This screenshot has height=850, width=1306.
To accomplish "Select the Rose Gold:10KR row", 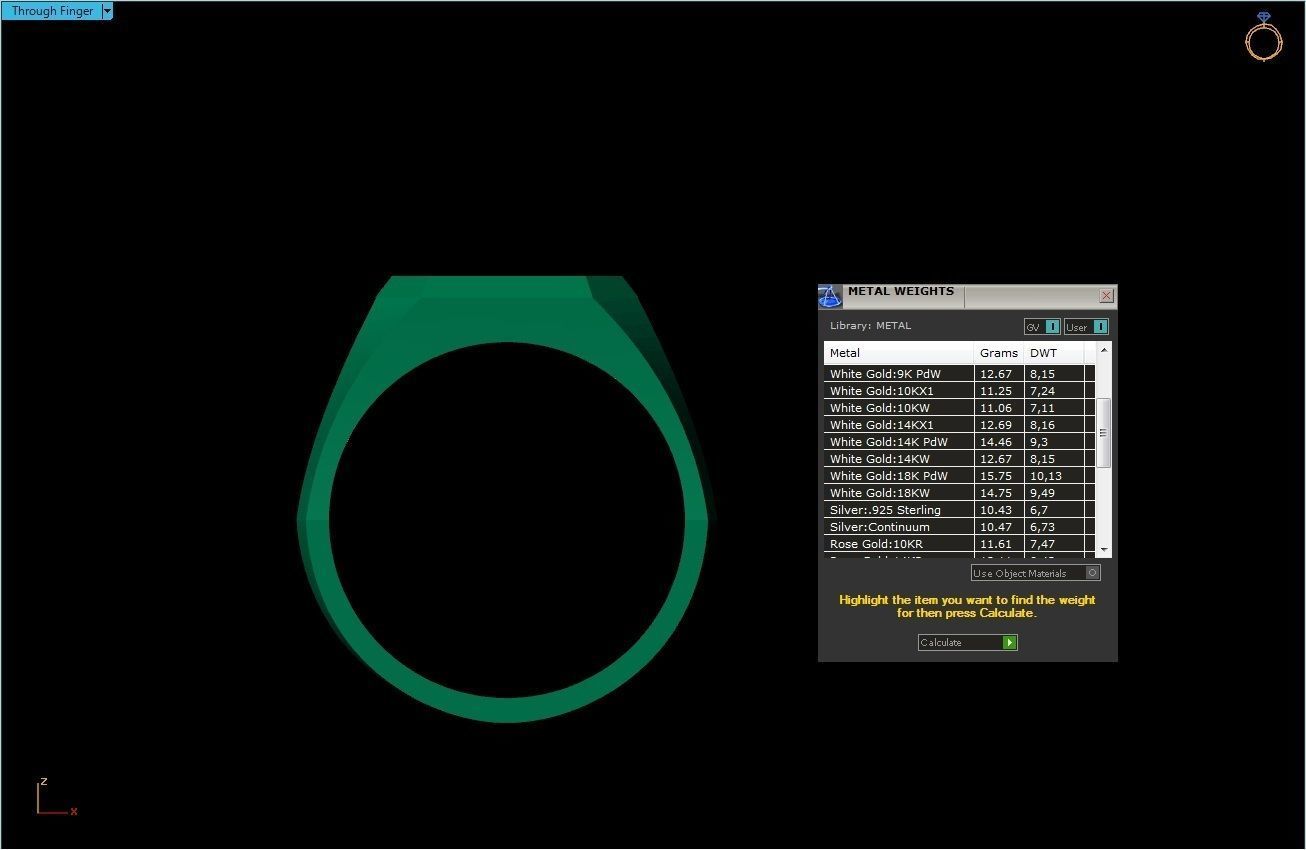I will (959, 544).
